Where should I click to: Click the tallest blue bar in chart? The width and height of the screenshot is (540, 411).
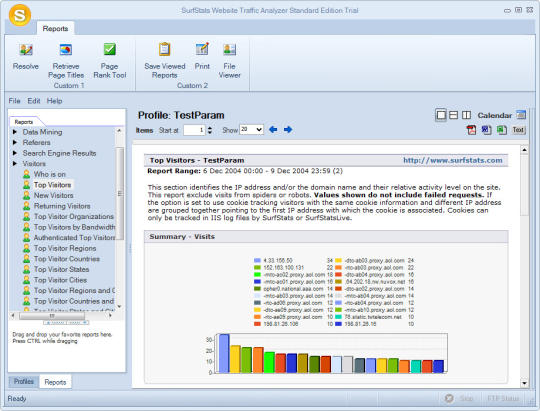pyautogui.click(x=224, y=353)
